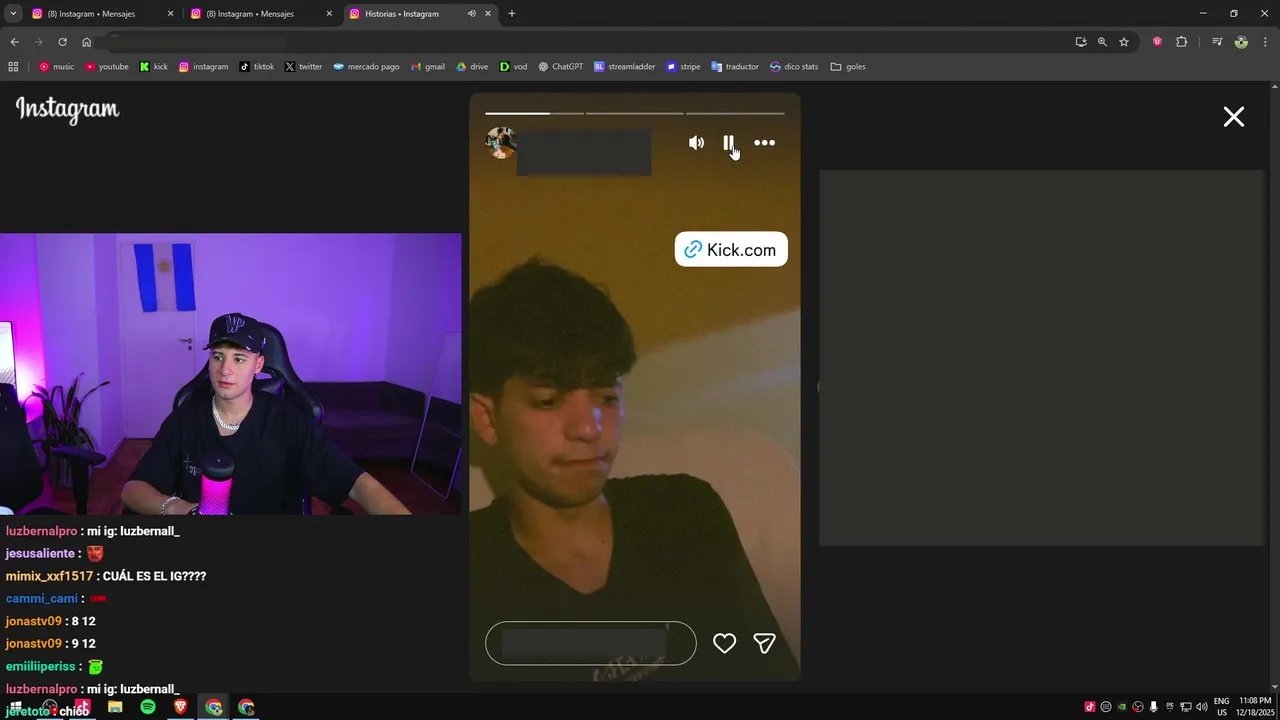Image resolution: width=1280 pixels, height=720 pixels.
Task: Open a new browser tab
Action: pyautogui.click(x=512, y=14)
